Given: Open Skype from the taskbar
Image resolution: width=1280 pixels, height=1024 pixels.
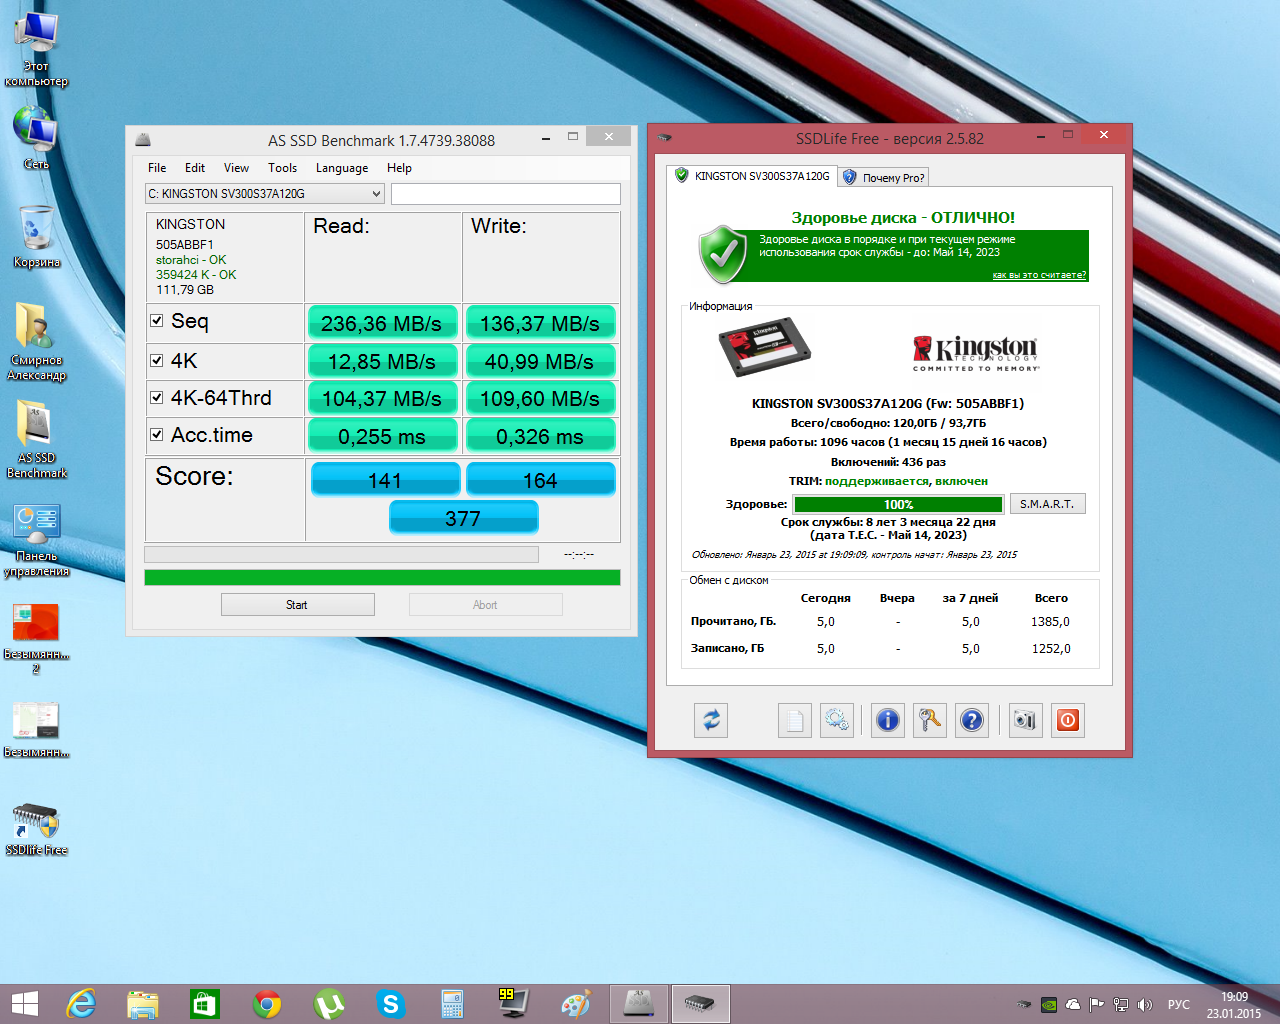Looking at the screenshot, I should pyautogui.click(x=391, y=1003).
